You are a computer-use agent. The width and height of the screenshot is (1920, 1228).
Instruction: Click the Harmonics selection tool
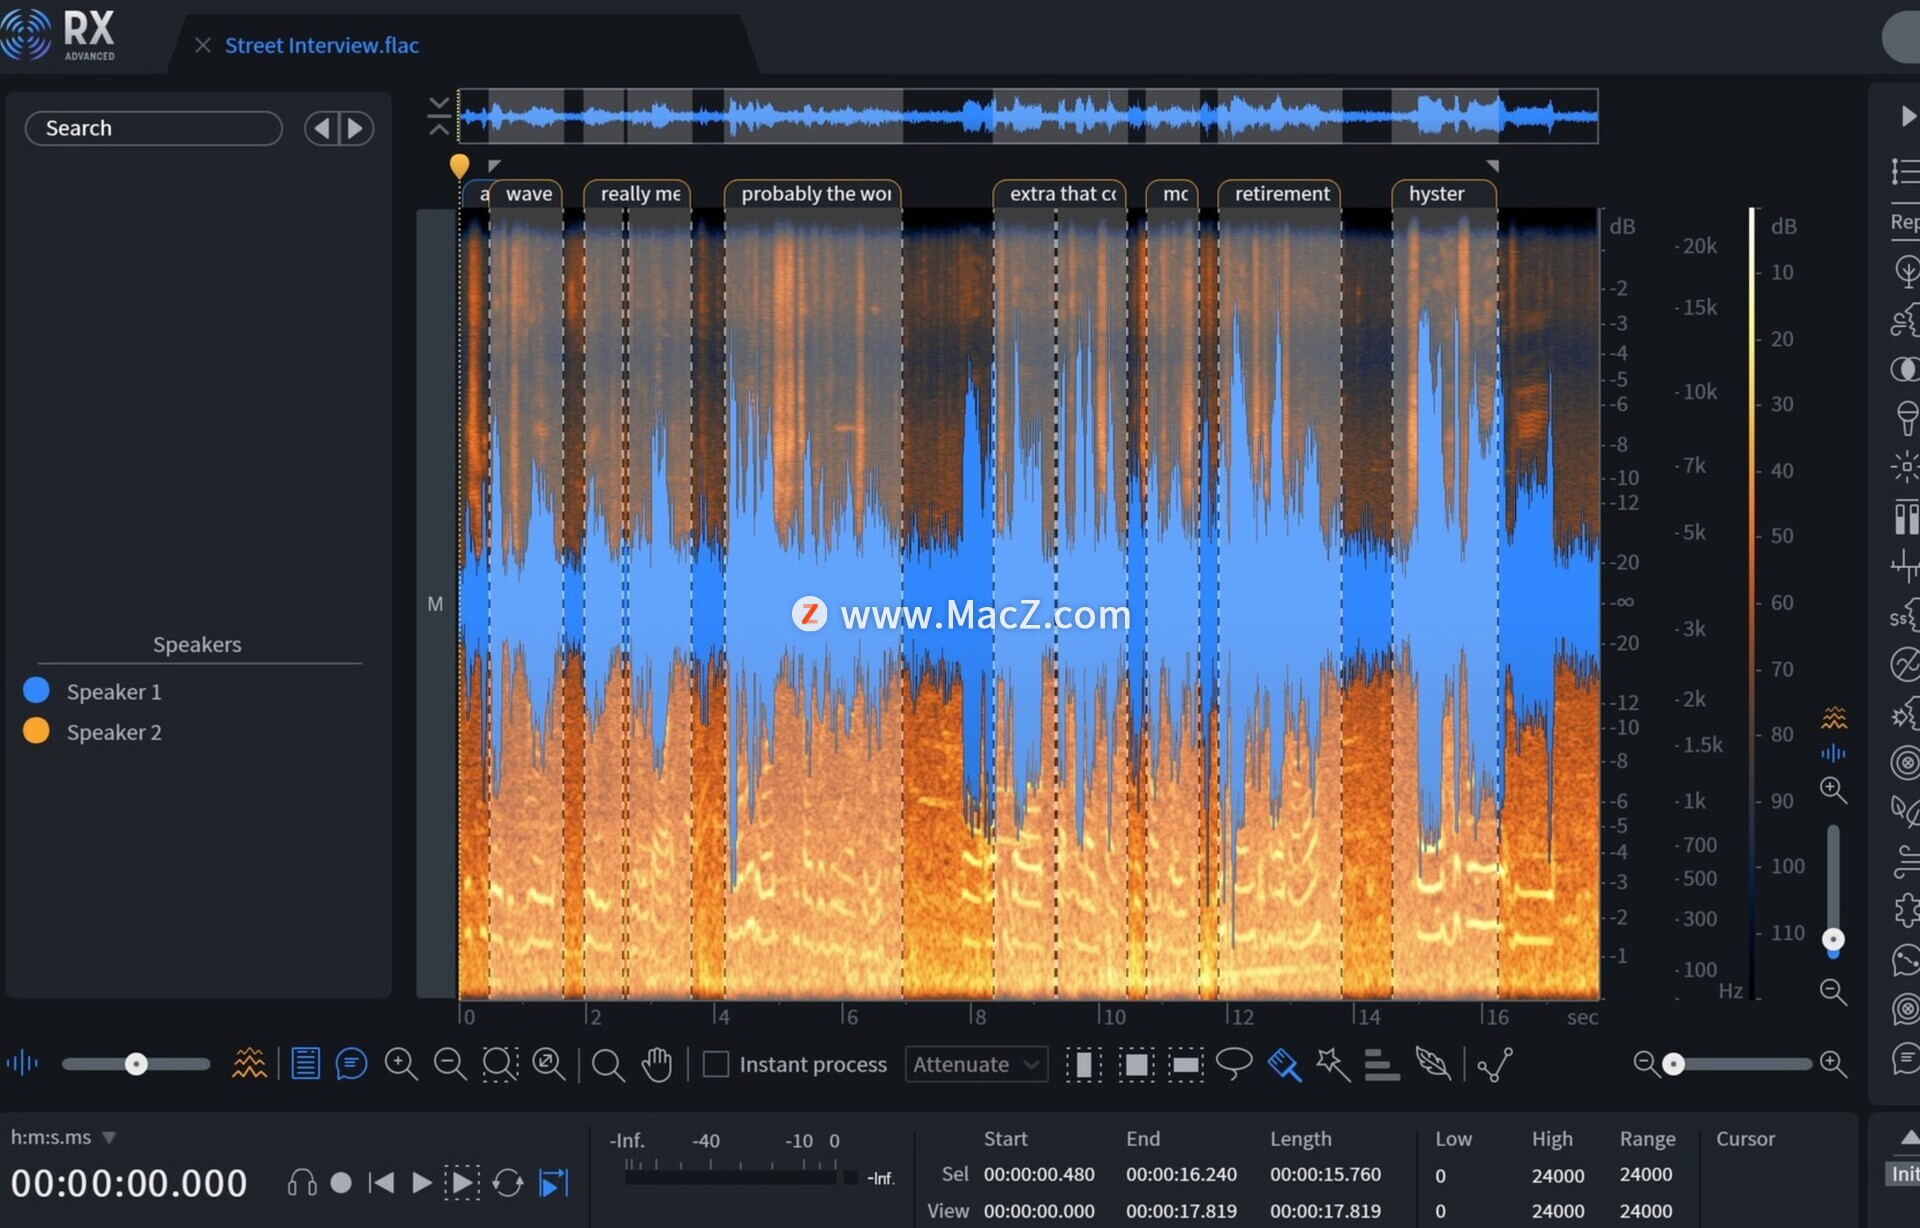pyautogui.click(x=1381, y=1064)
